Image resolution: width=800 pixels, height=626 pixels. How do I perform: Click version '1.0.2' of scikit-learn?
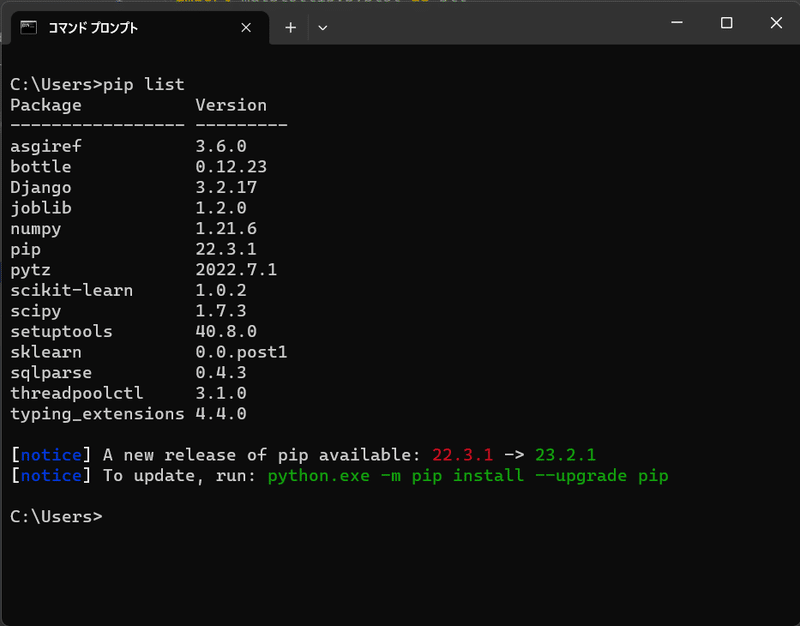221,290
